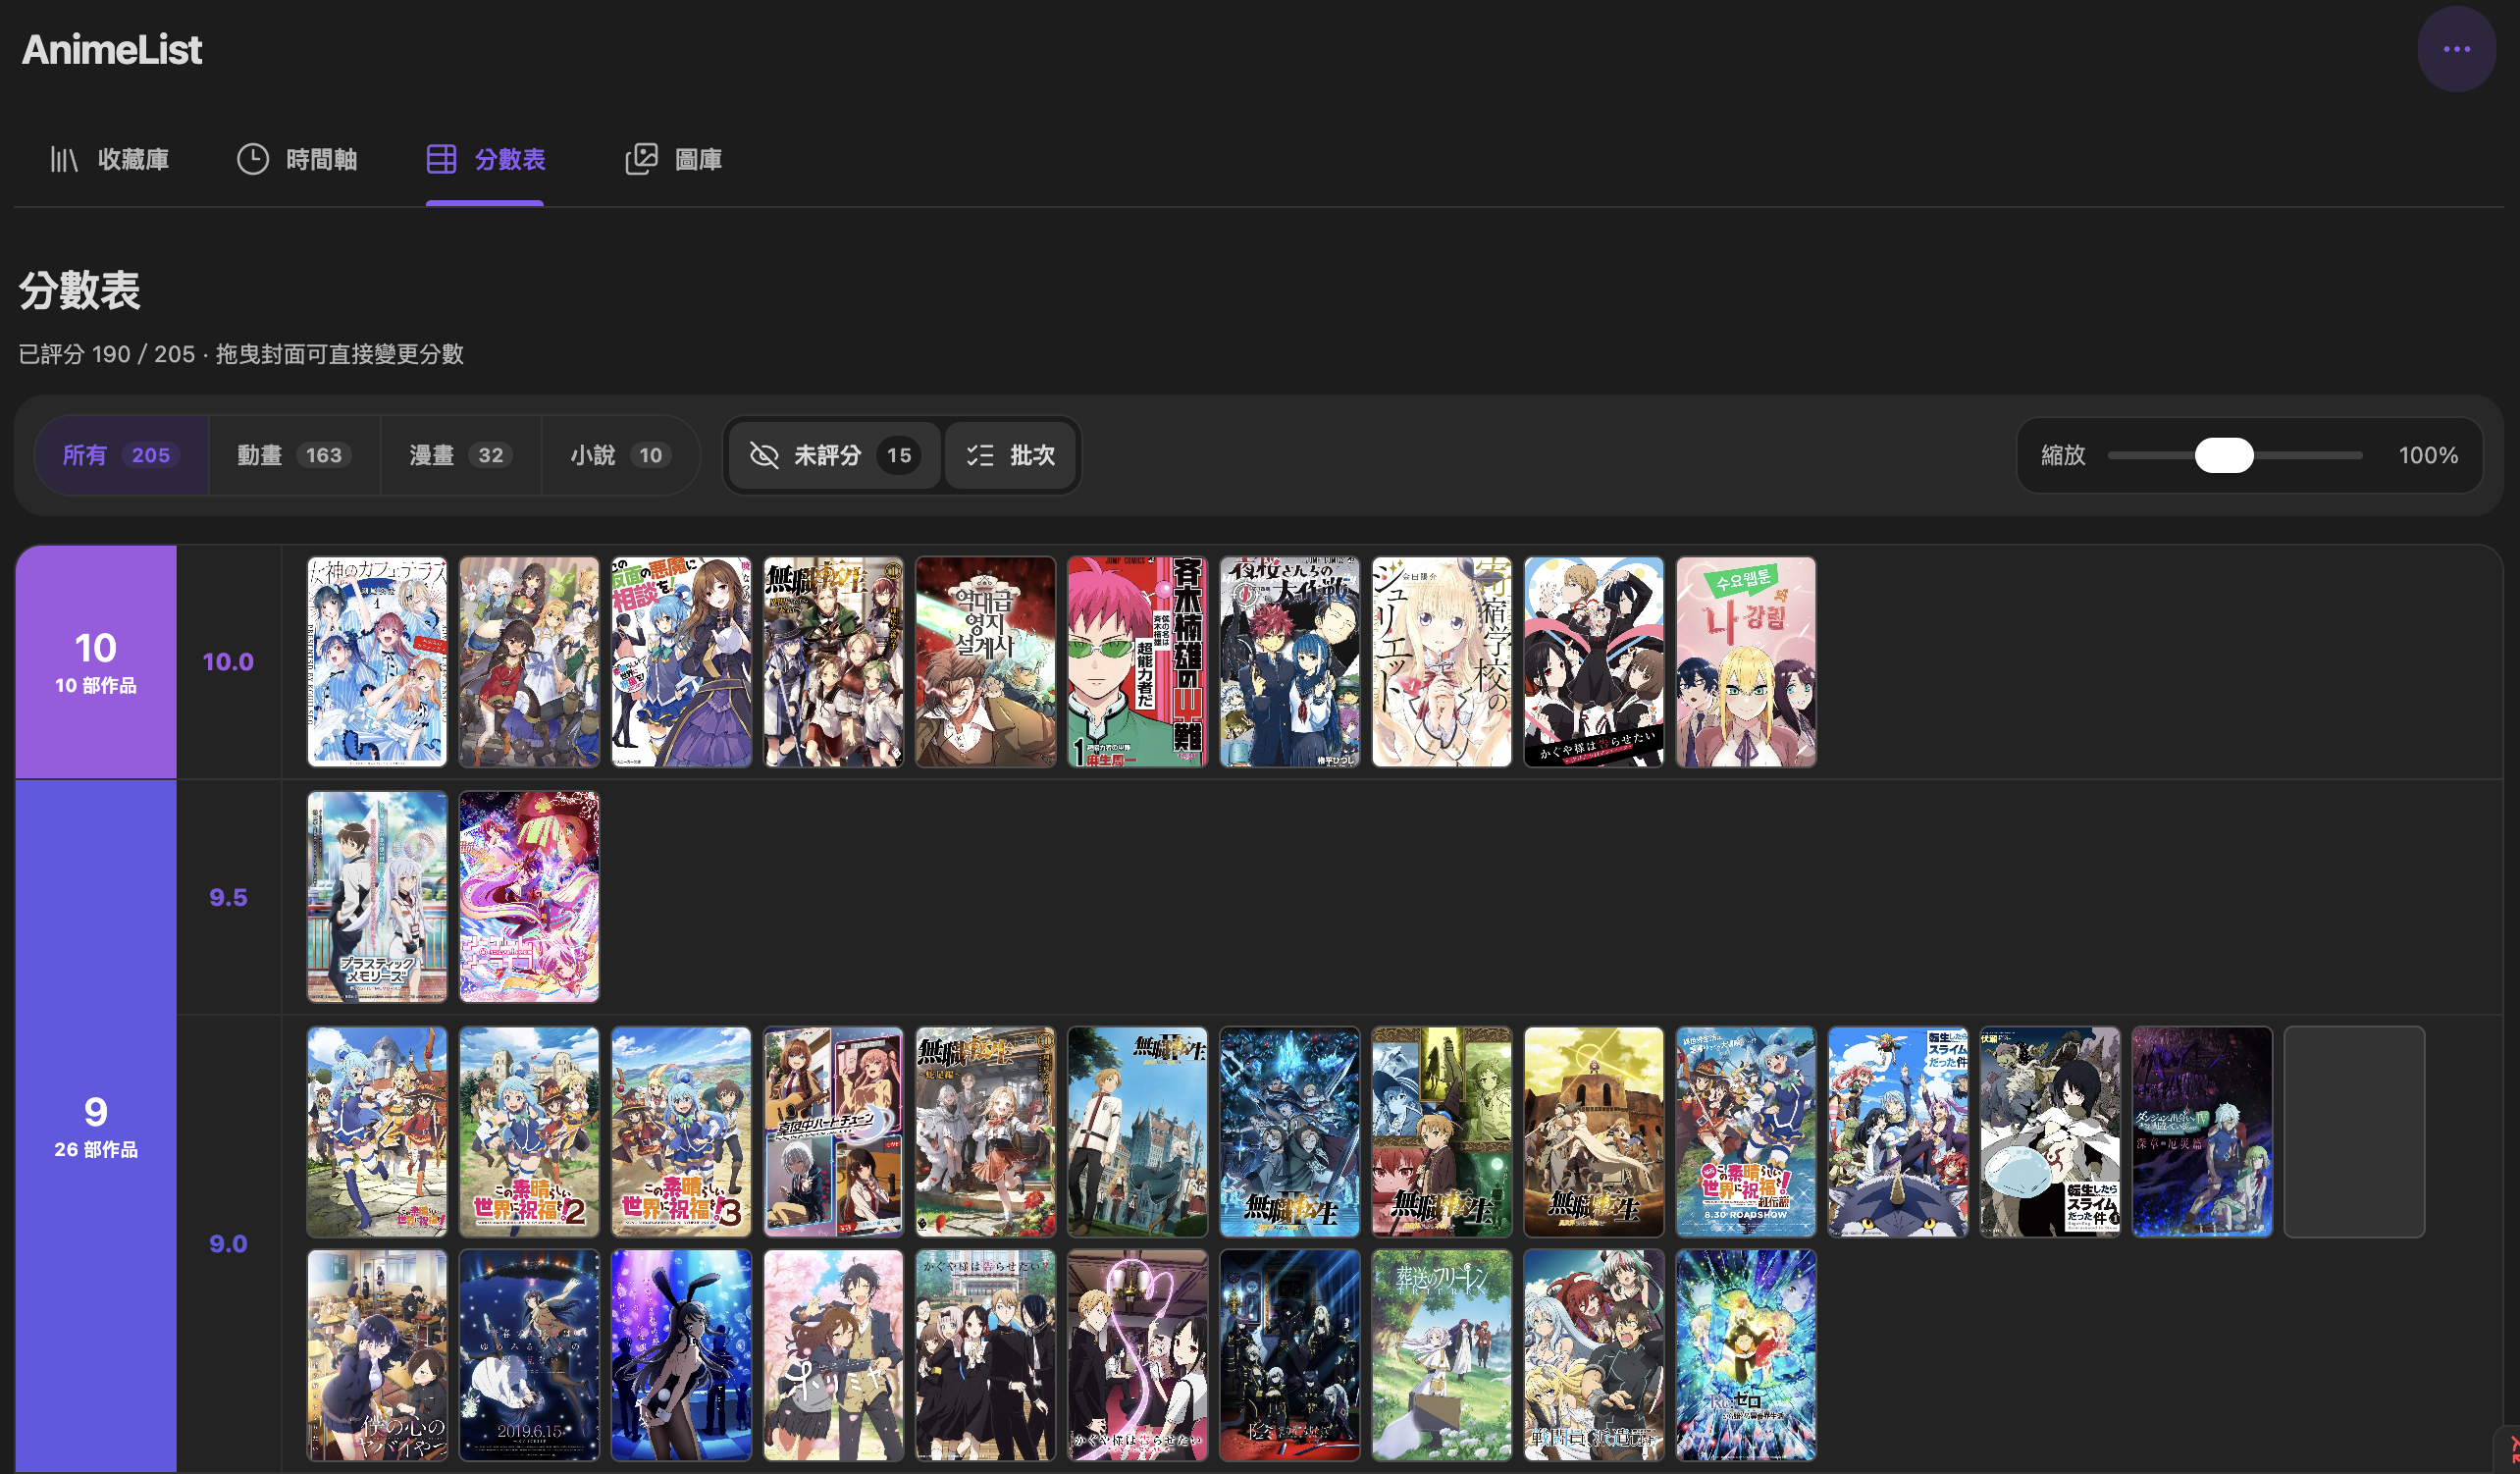Toggle the 未評分 15 unrated view
The height and width of the screenshot is (1474, 2520).
click(x=834, y=456)
